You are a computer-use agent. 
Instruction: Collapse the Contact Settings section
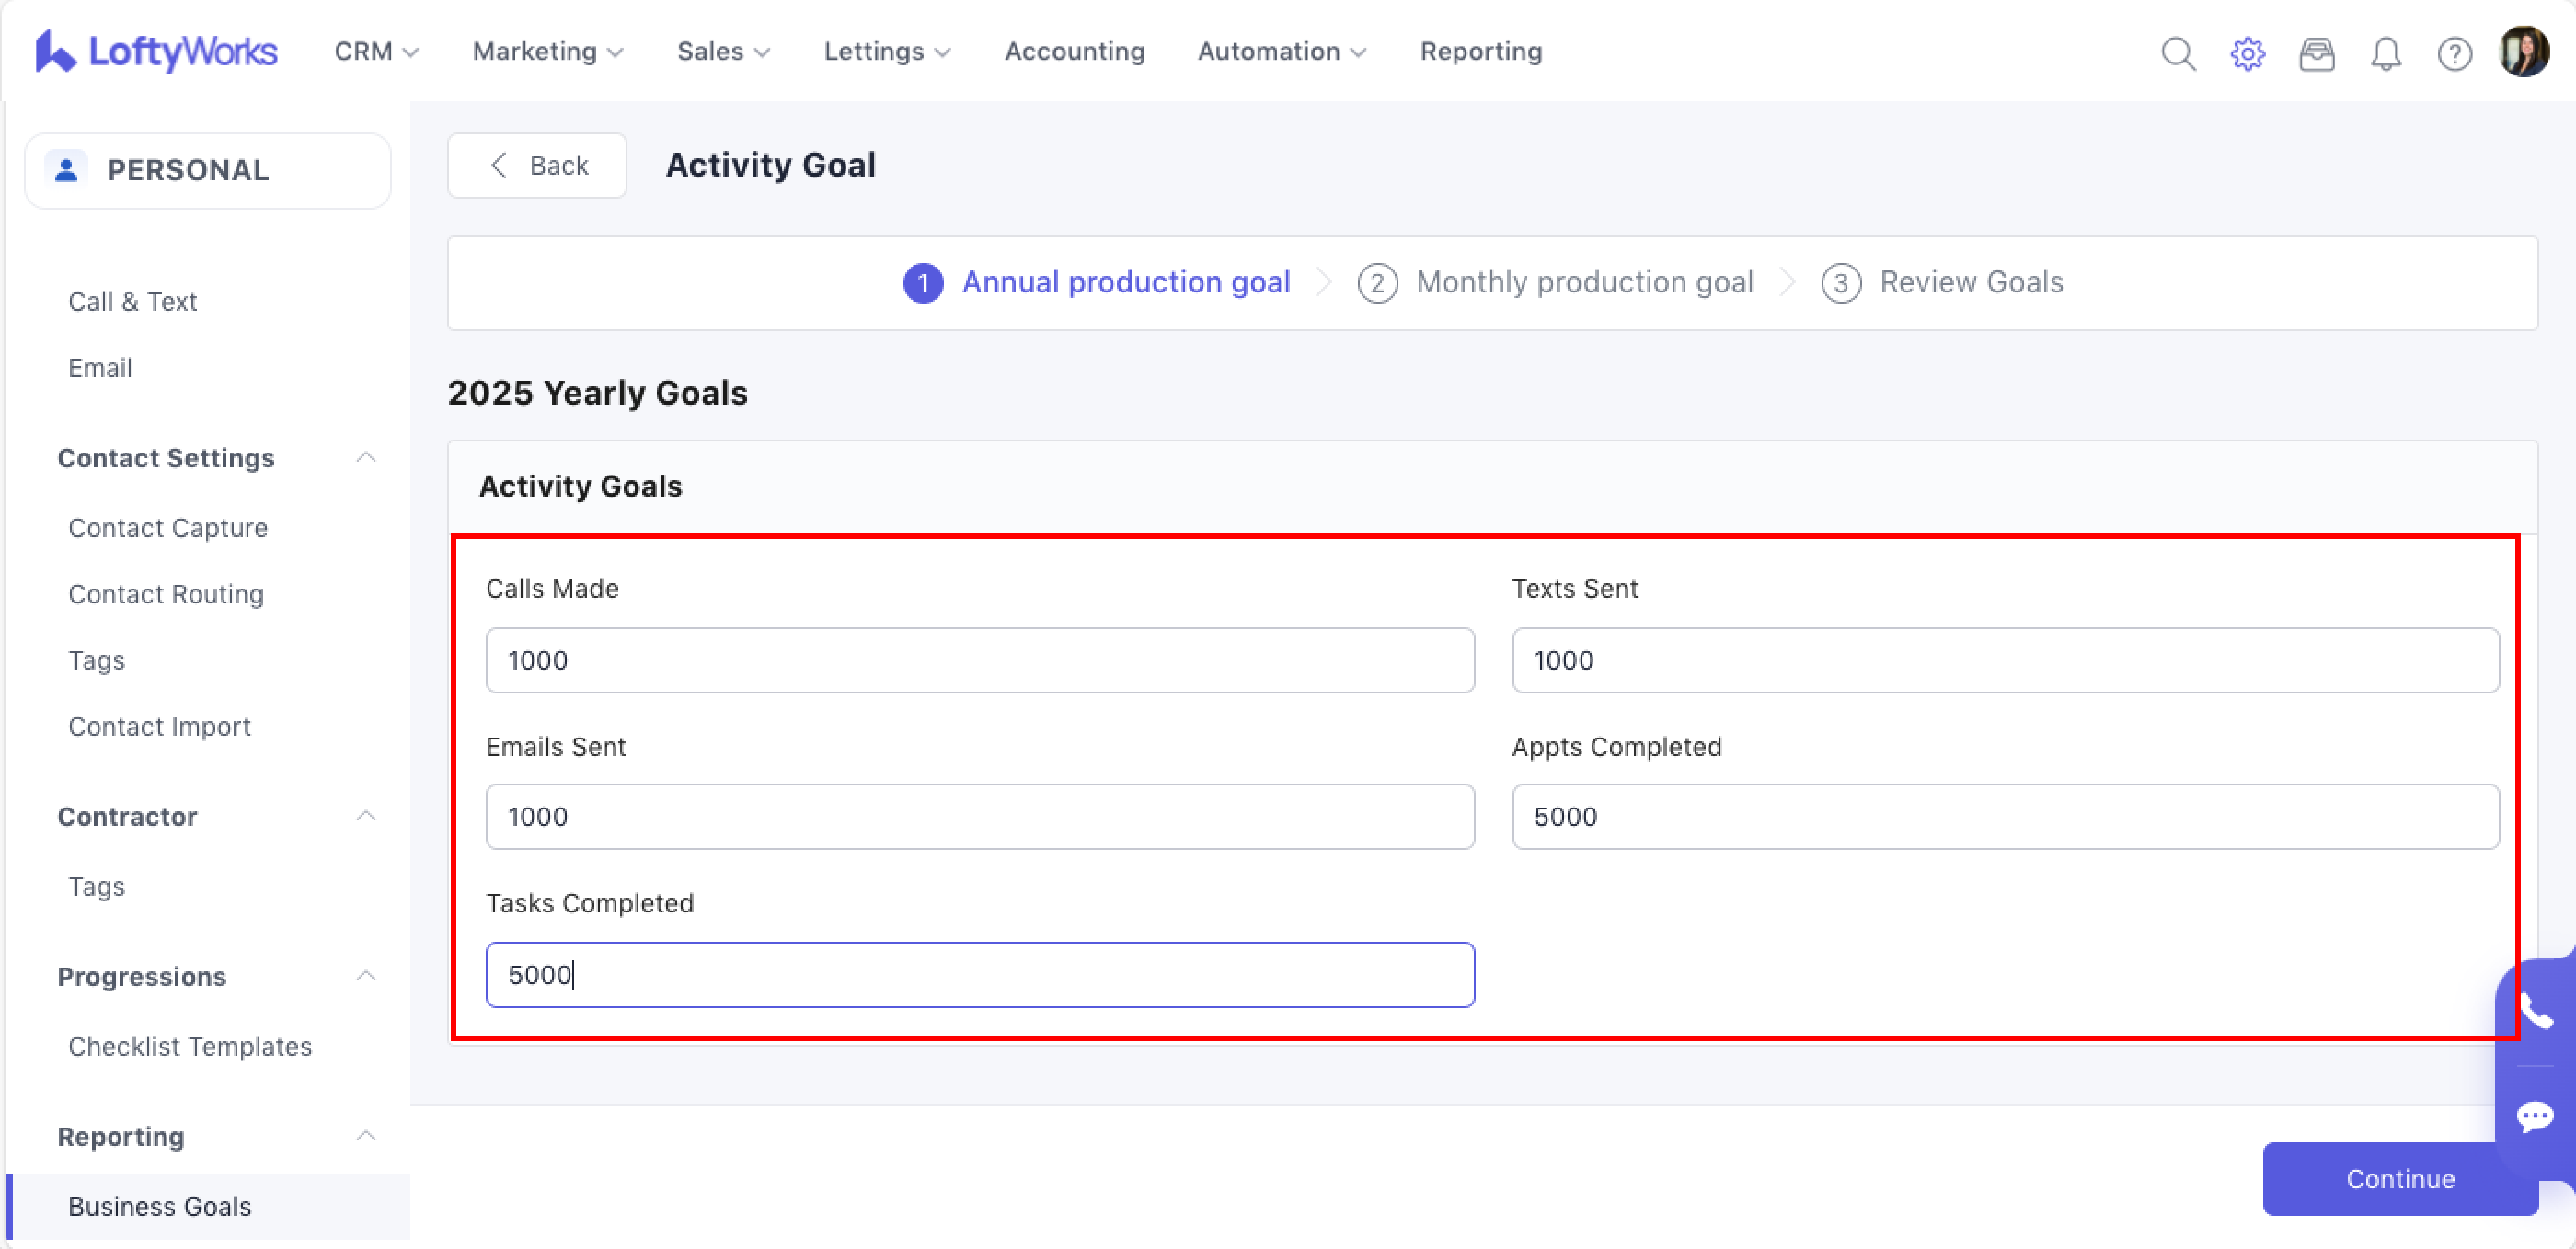(x=366, y=457)
